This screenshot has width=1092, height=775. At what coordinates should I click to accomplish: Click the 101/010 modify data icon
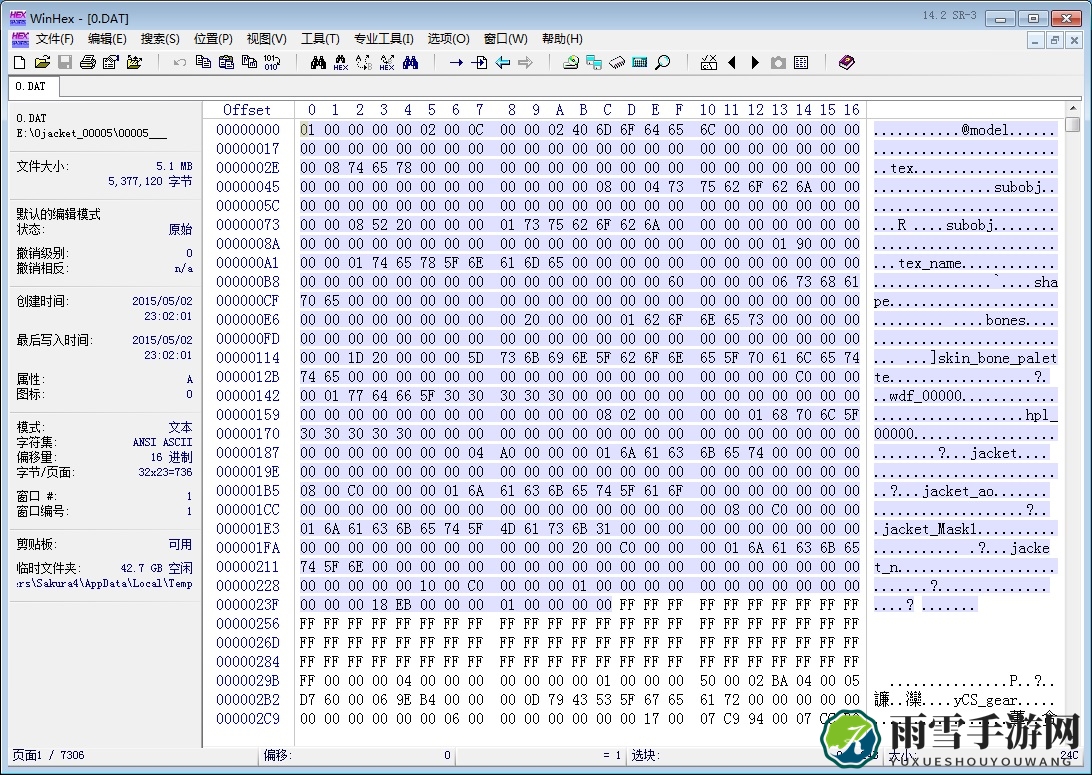click(x=272, y=63)
